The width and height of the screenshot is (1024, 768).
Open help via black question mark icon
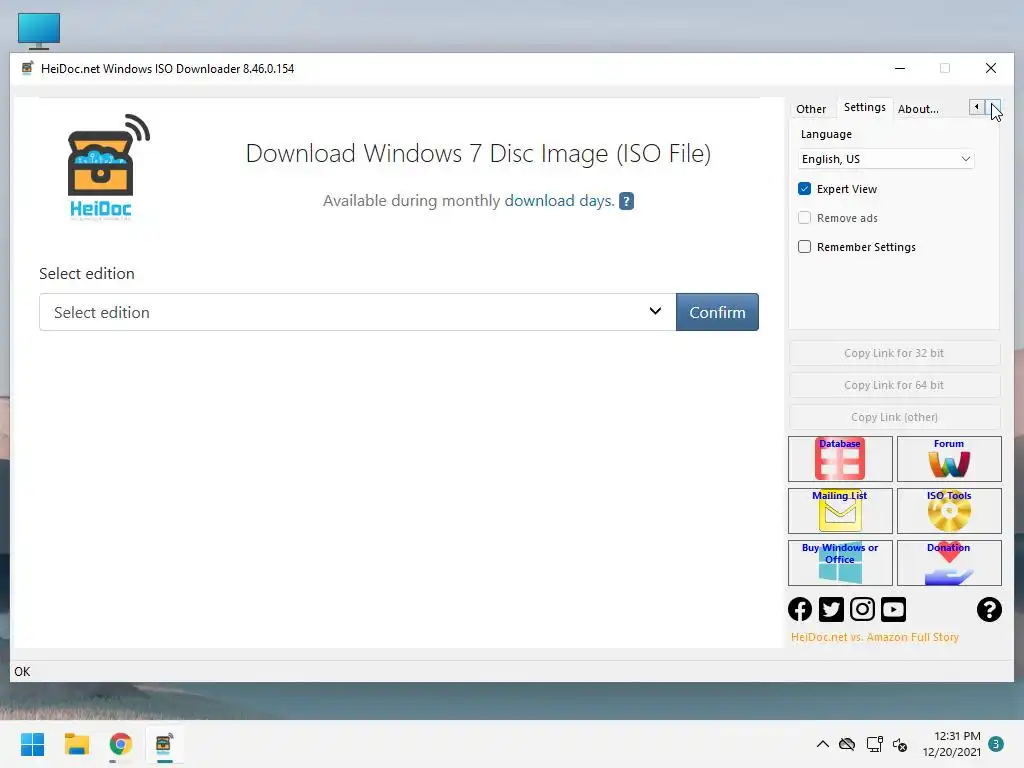click(x=989, y=609)
